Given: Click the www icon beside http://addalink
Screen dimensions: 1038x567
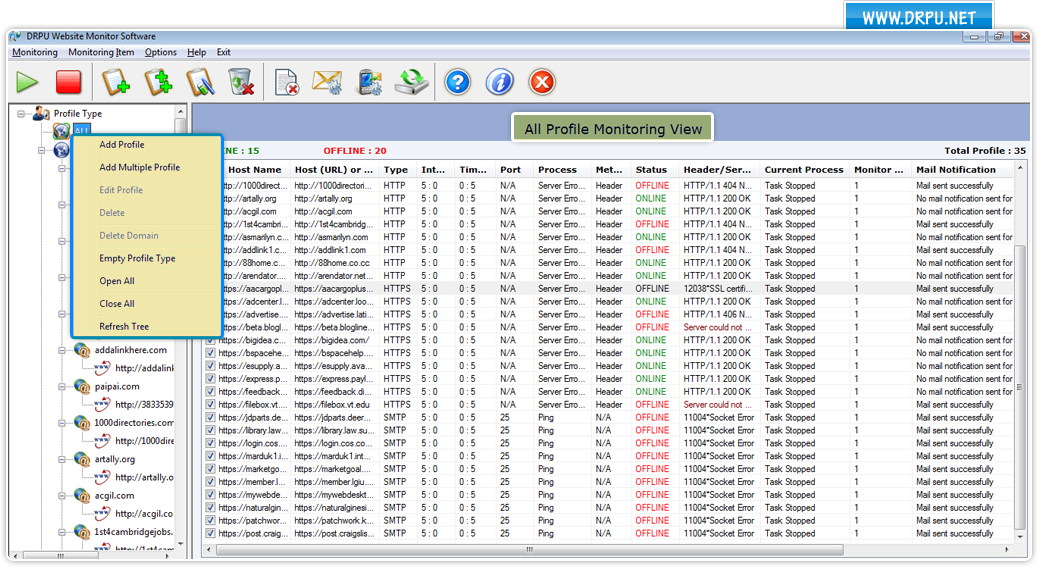Looking at the screenshot, I should tap(103, 368).
